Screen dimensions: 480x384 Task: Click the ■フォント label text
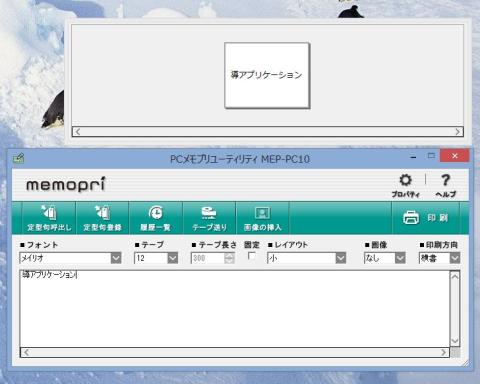click(x=39, y=245)
